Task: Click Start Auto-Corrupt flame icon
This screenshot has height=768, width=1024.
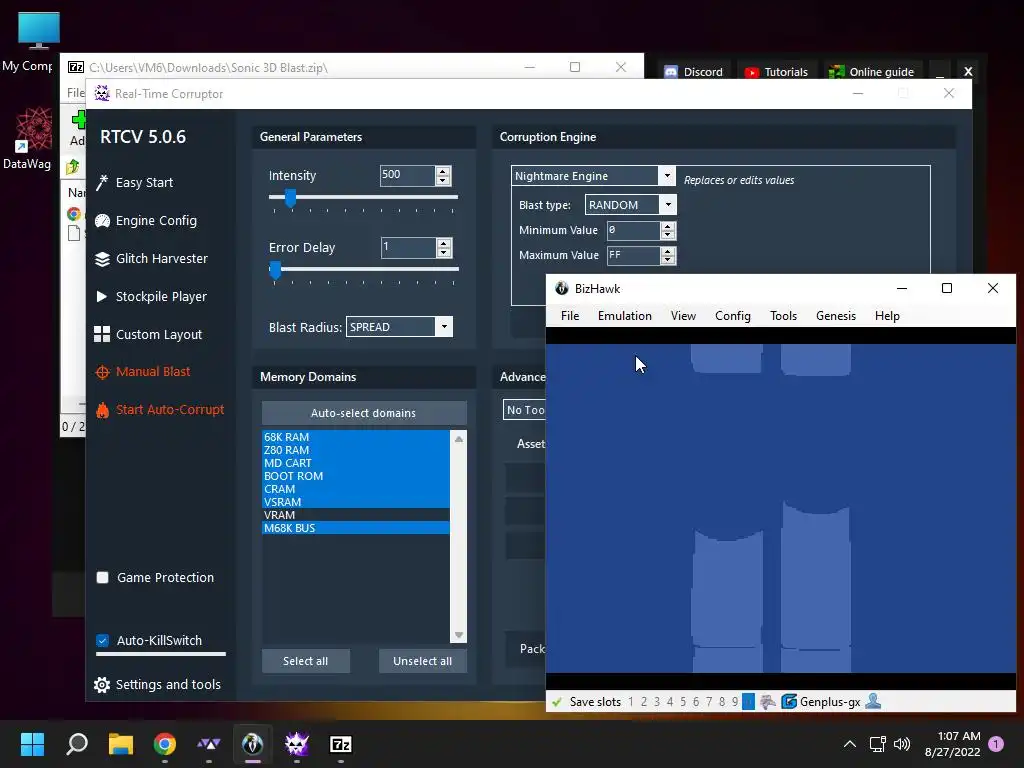Action: (x=102, y=410)
